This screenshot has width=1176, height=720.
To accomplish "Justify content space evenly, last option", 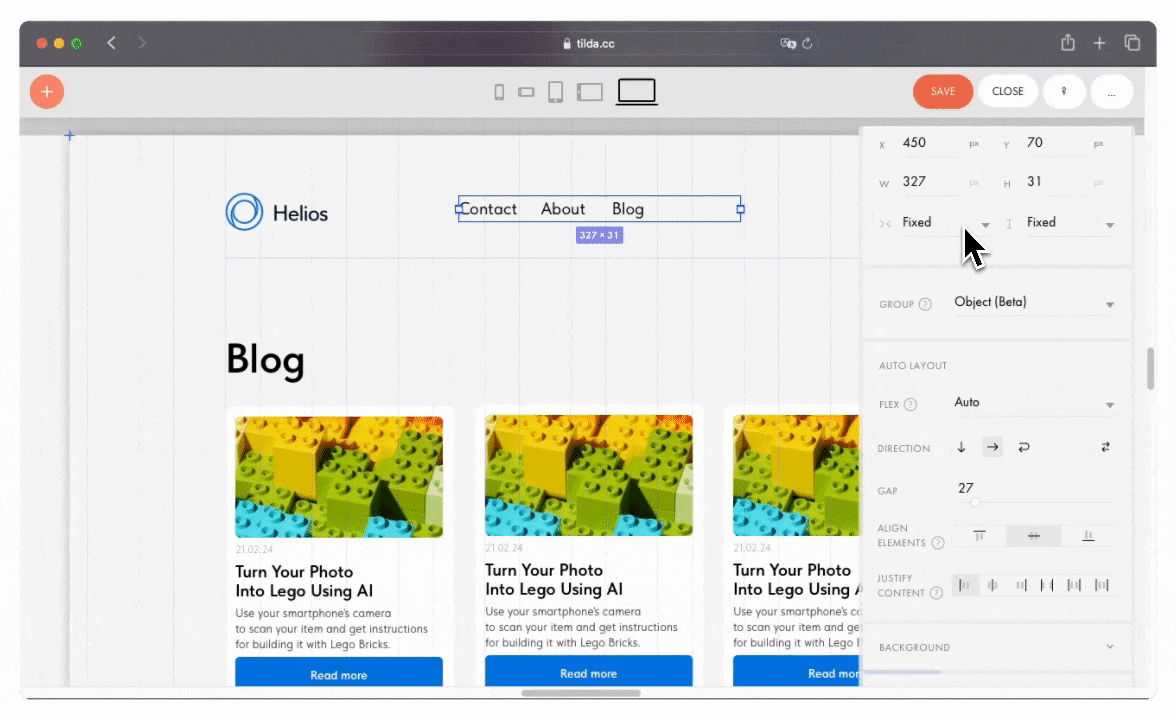I will click(x=1102, y=585).
